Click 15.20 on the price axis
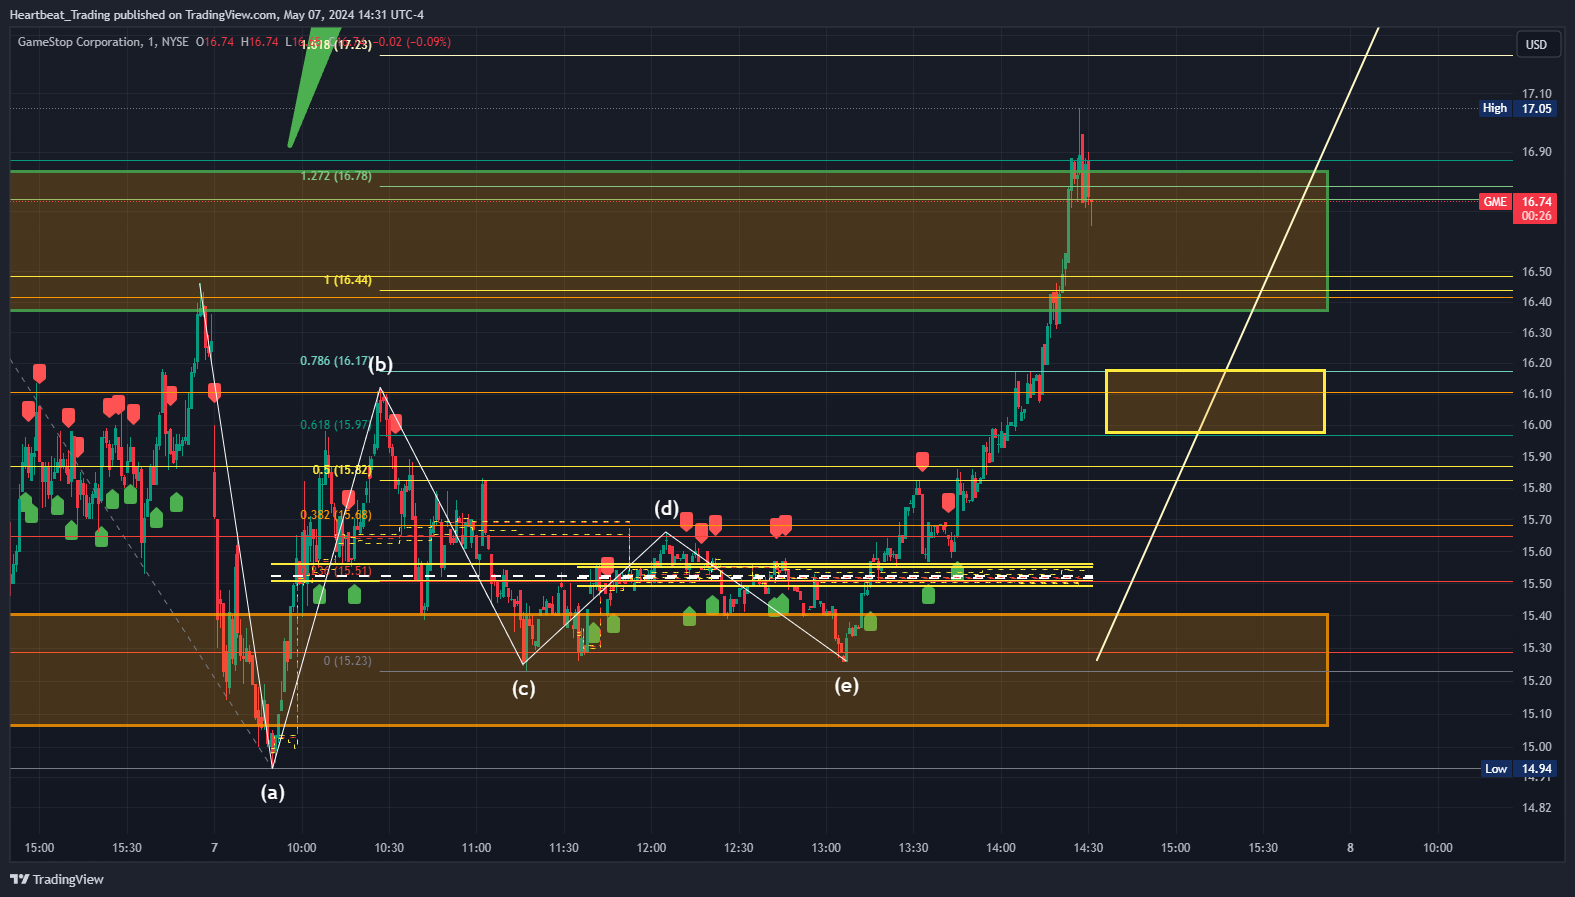Viewport: 1575px width, 897px height. tap(1537, 681)
